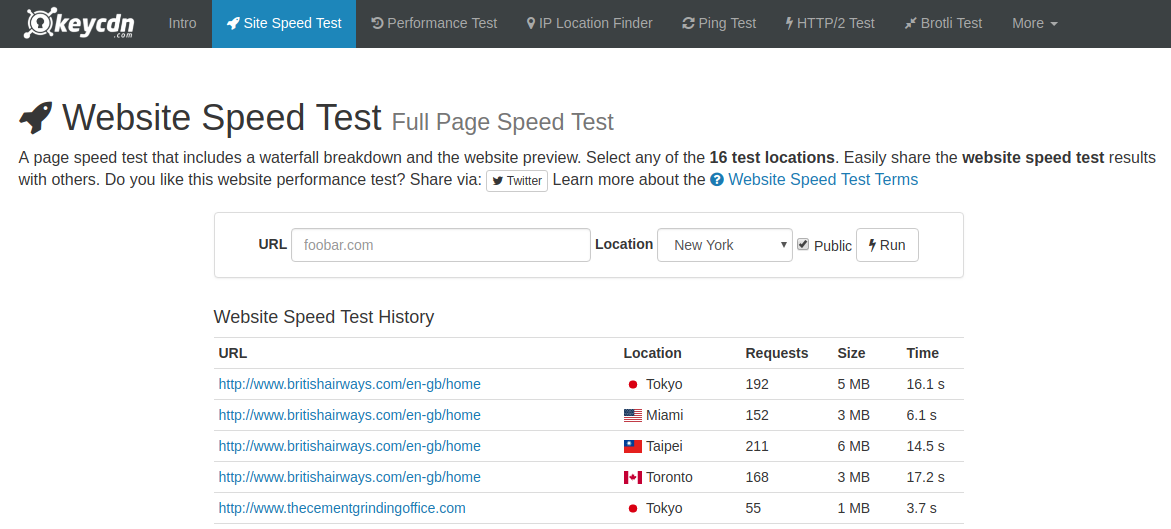Click the question mark icon before Speed Test Terms
Viewport: 1171px width, 529px height.
pyautogui.click(x=717, y=180)
